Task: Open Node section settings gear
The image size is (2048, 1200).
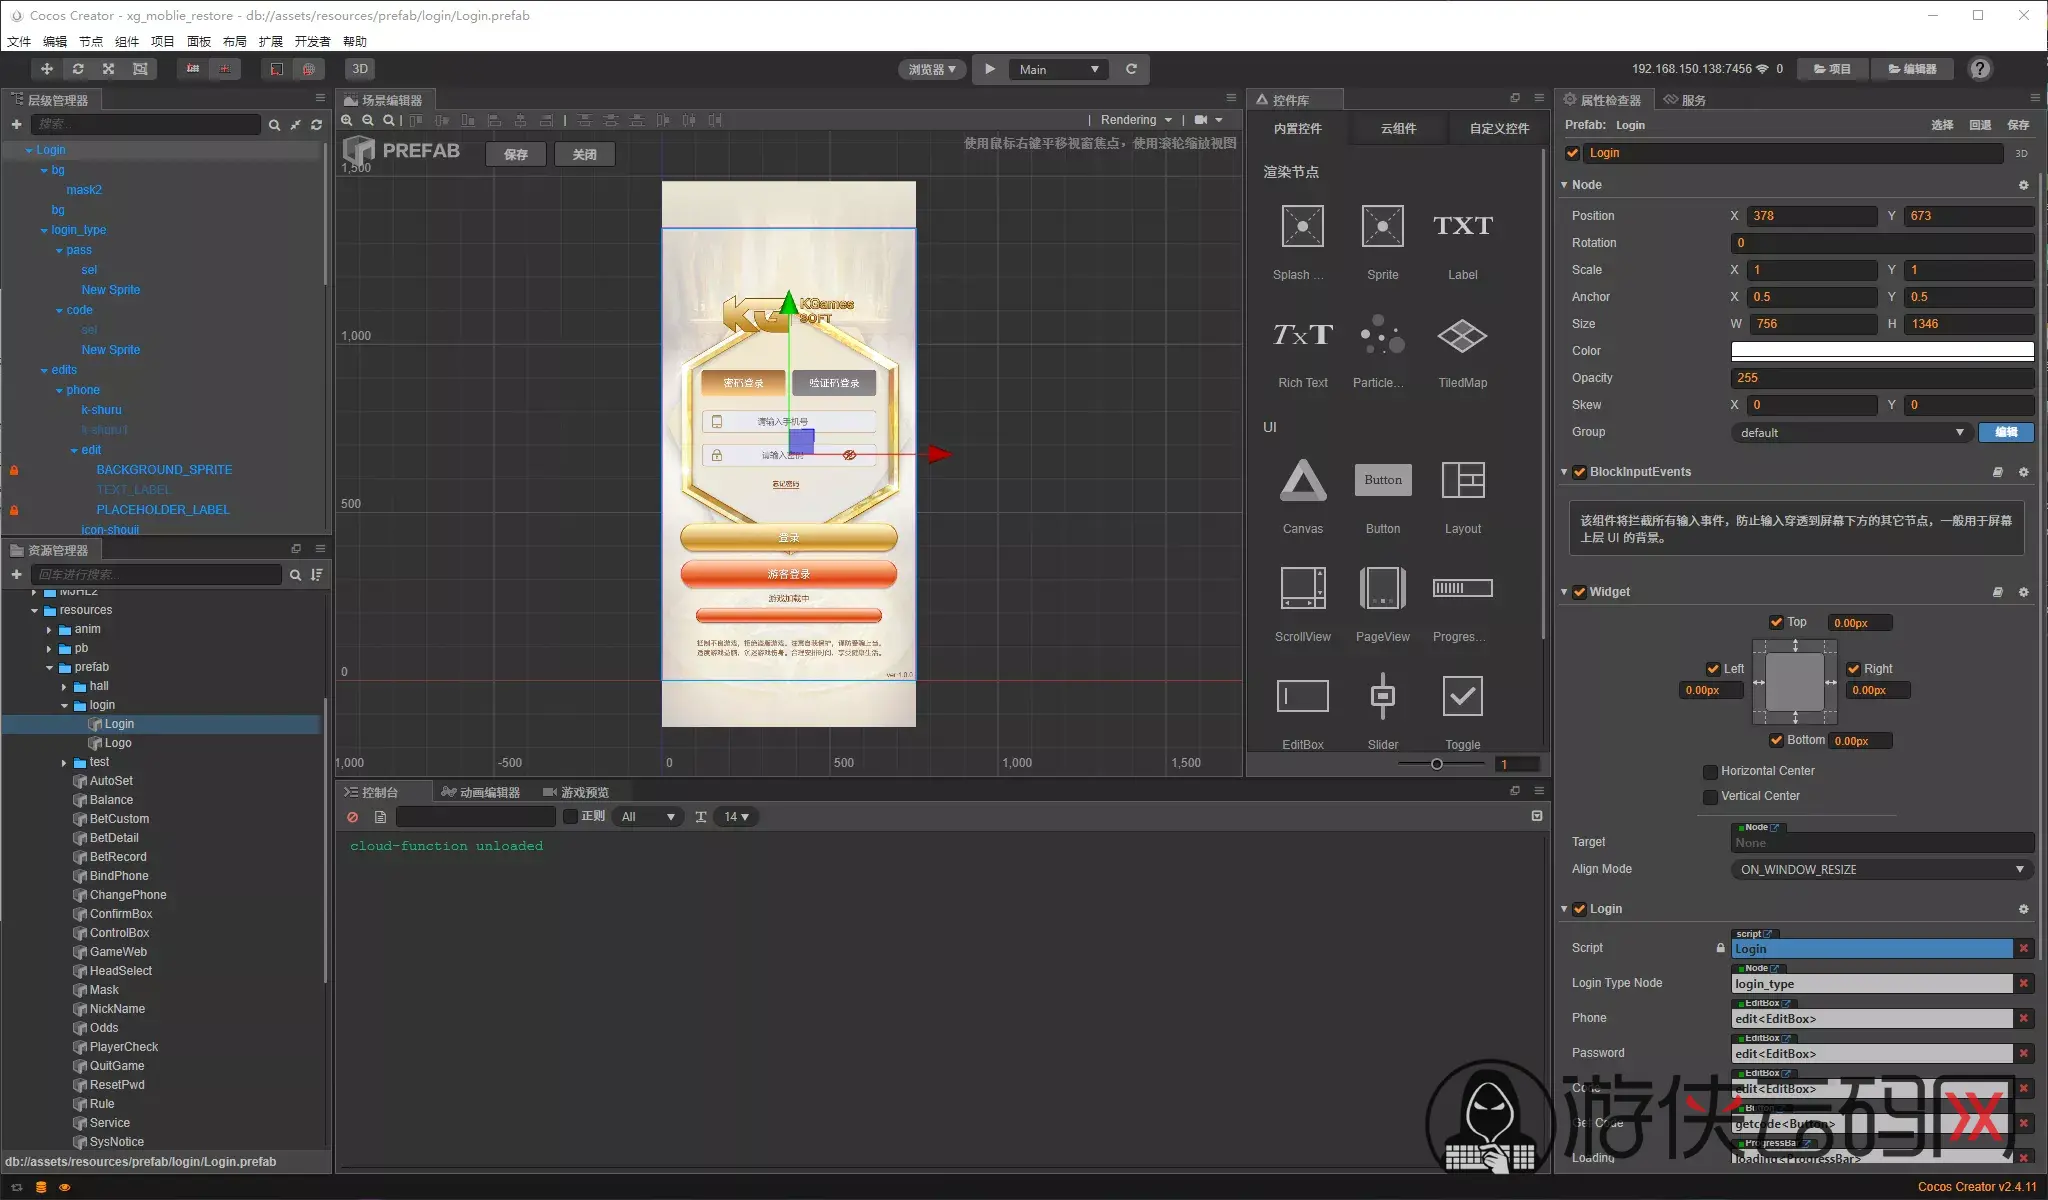Action: 2023,185
